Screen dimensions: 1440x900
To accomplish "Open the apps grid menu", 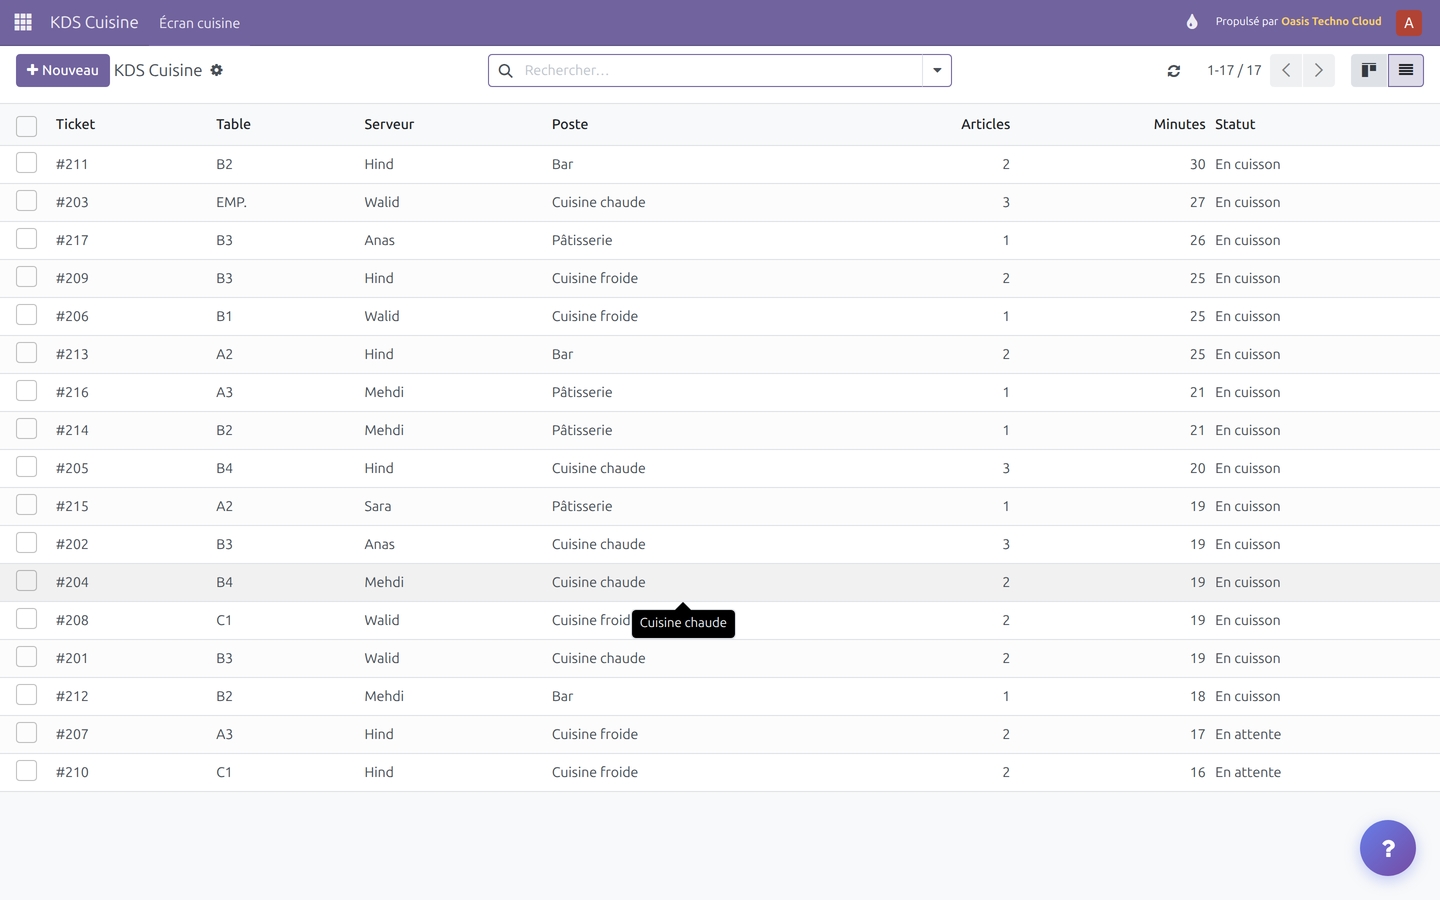I will (23, 22).
